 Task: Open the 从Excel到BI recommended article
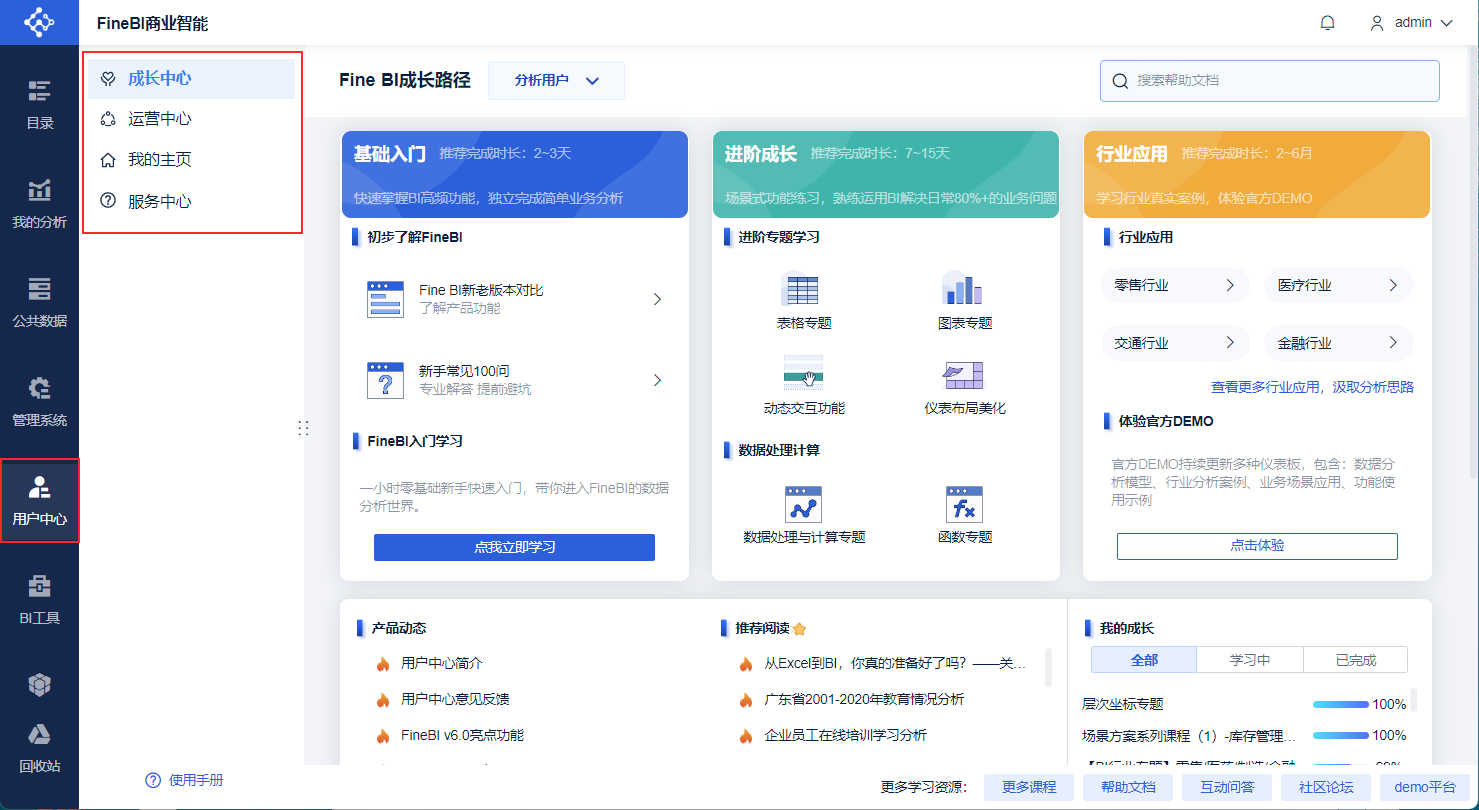(x=895, y=663)
